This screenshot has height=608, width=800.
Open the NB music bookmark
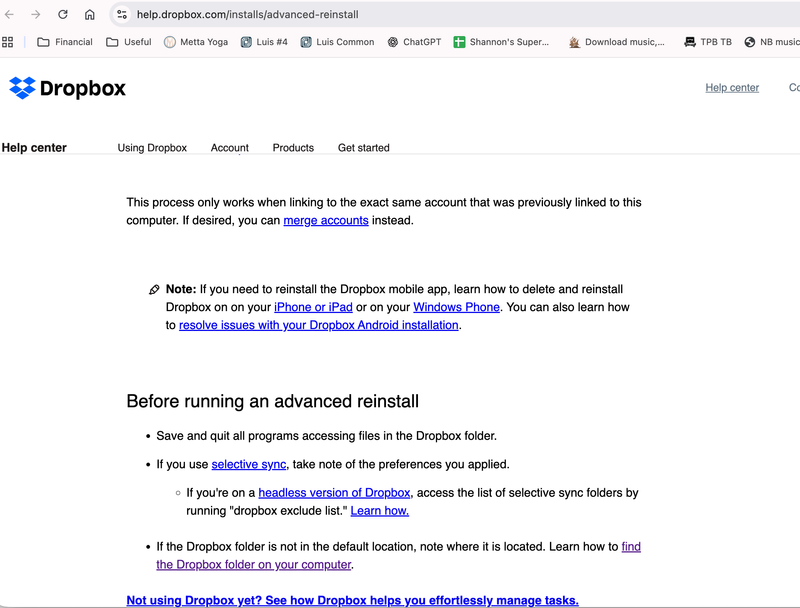point(771,42)
